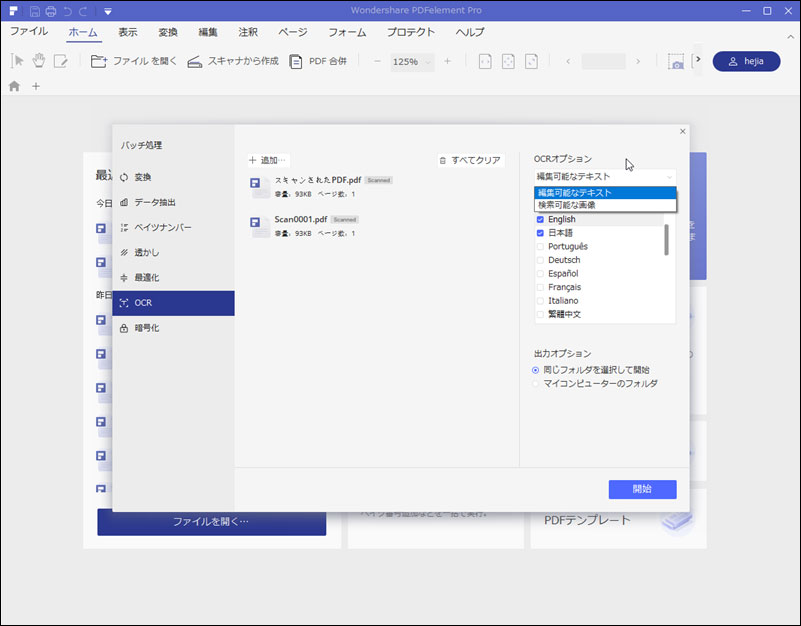Select 変換 in batch sidebar

click(x=173, y=177)
